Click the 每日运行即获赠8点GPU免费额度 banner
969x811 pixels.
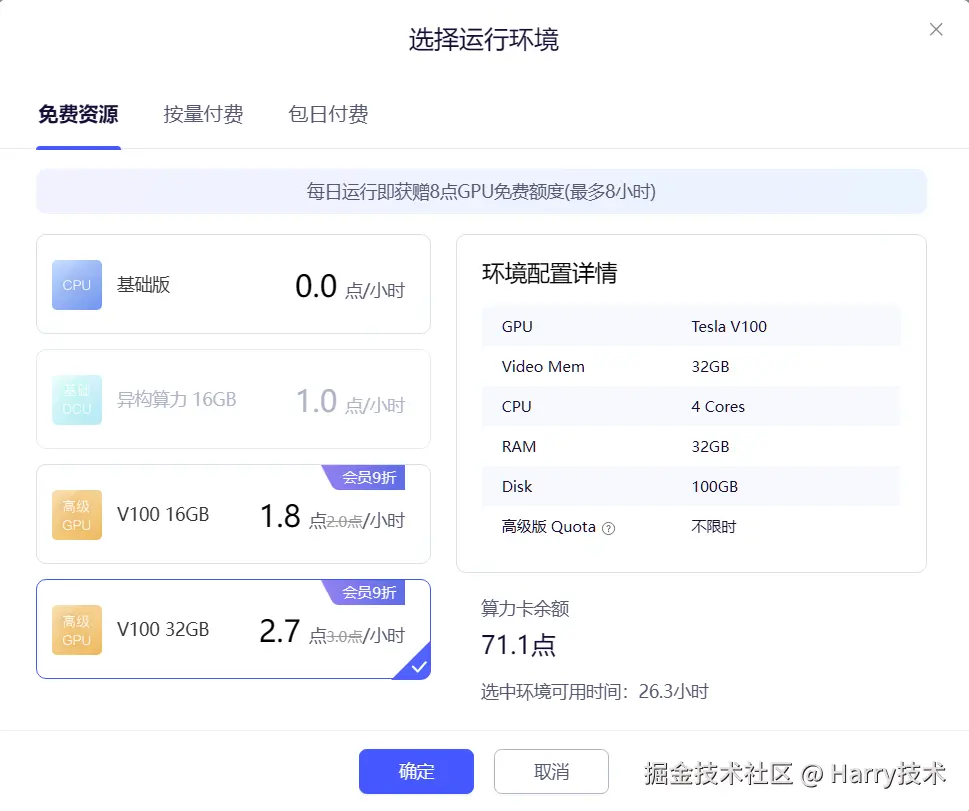[481, 192]
